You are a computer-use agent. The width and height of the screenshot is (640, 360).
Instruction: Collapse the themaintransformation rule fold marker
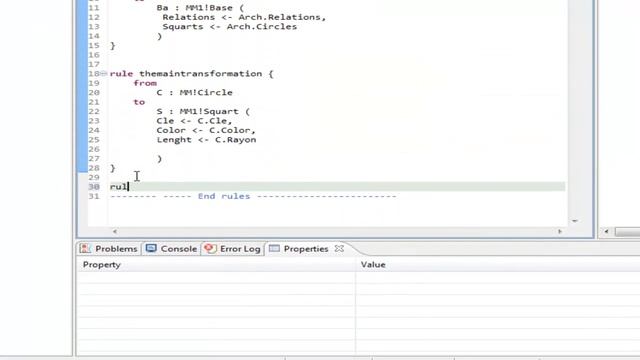[x=103, y=73]
